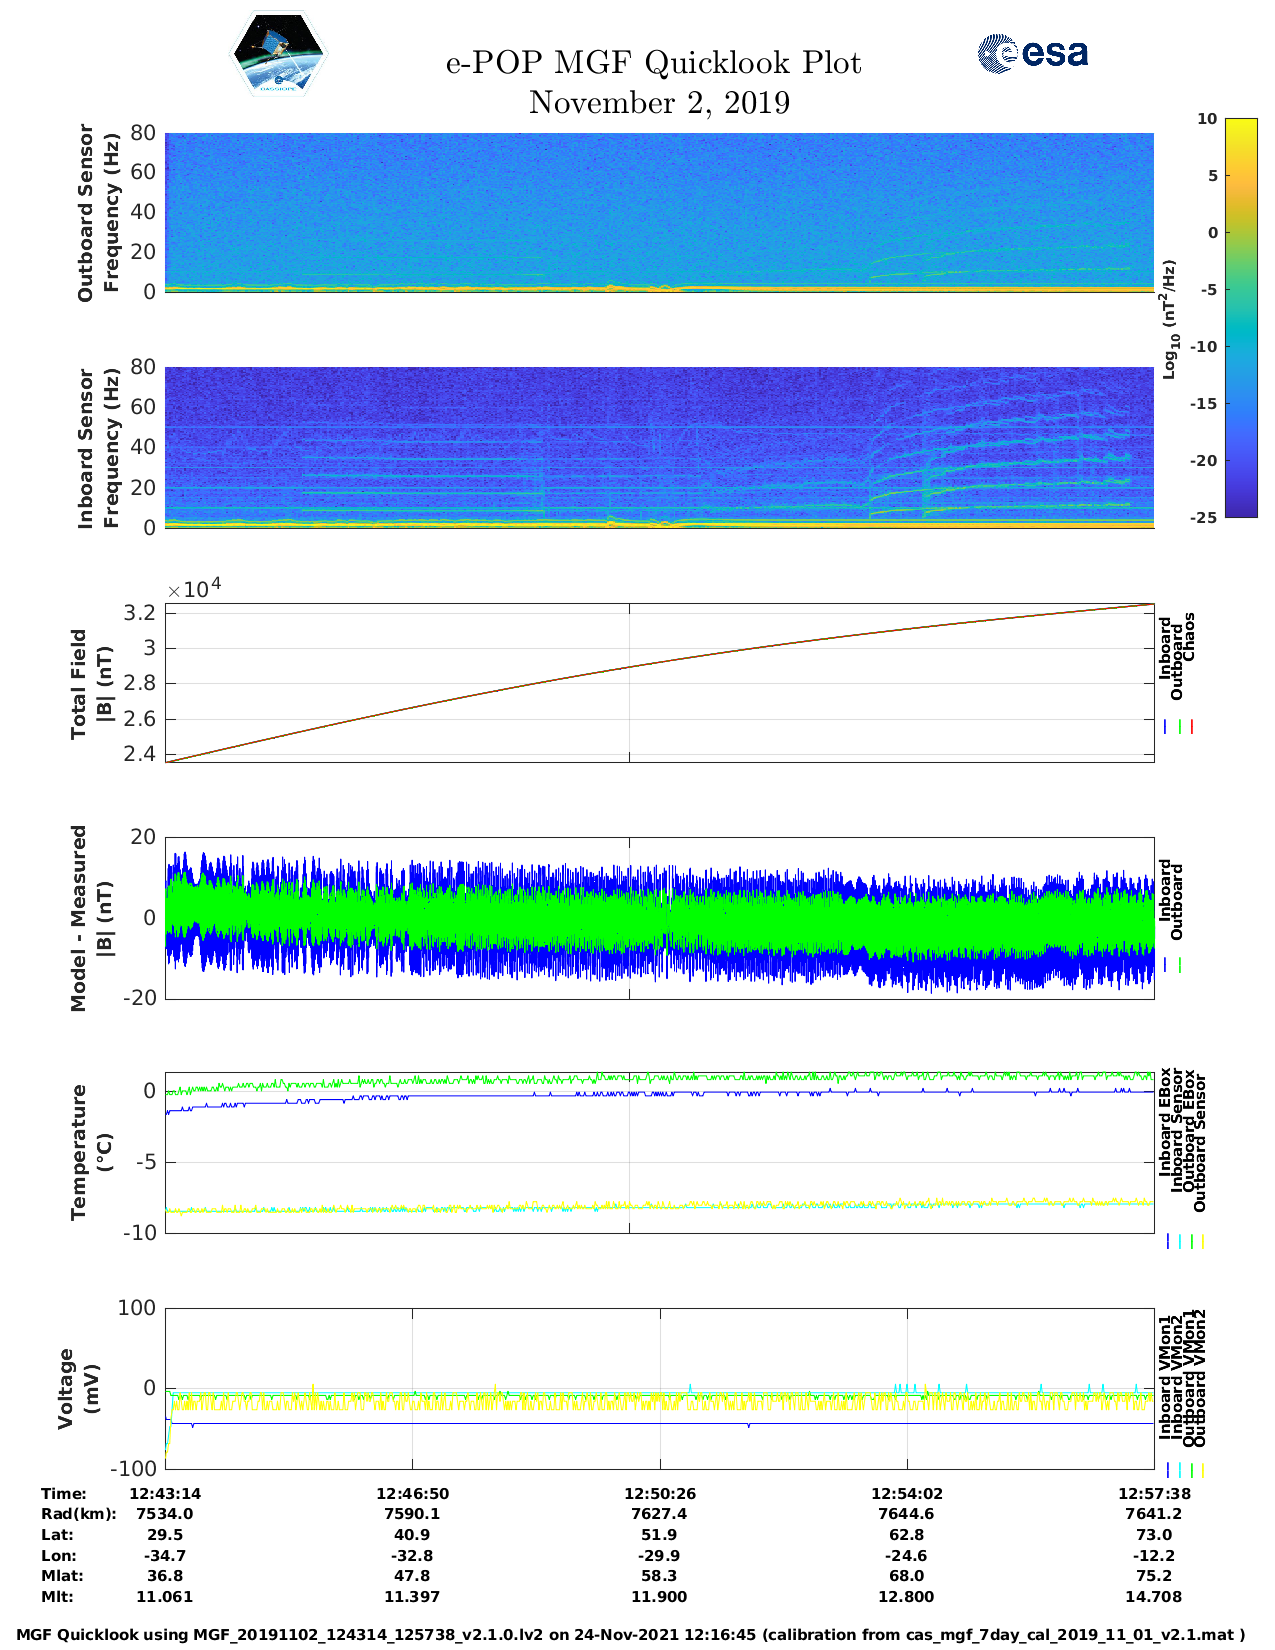1275x1650 pixels.
Task: Click the Model - Measured residual plot
Action: pyautogui.click(x=659, y=918)
